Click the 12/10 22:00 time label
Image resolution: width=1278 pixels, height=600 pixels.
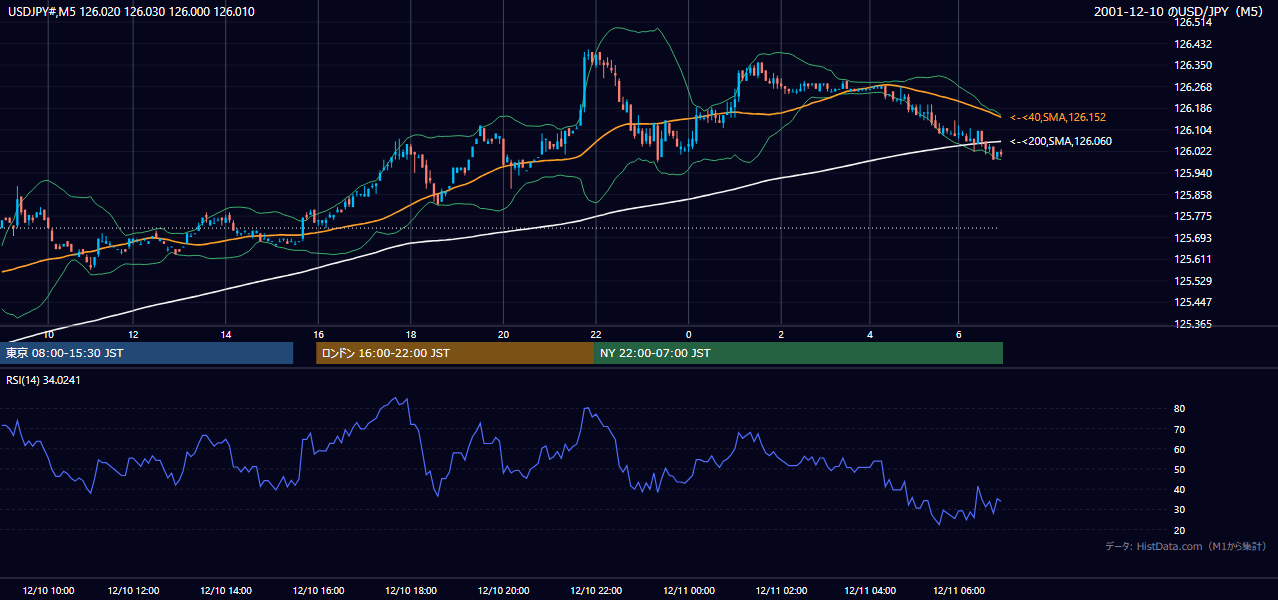595,591
